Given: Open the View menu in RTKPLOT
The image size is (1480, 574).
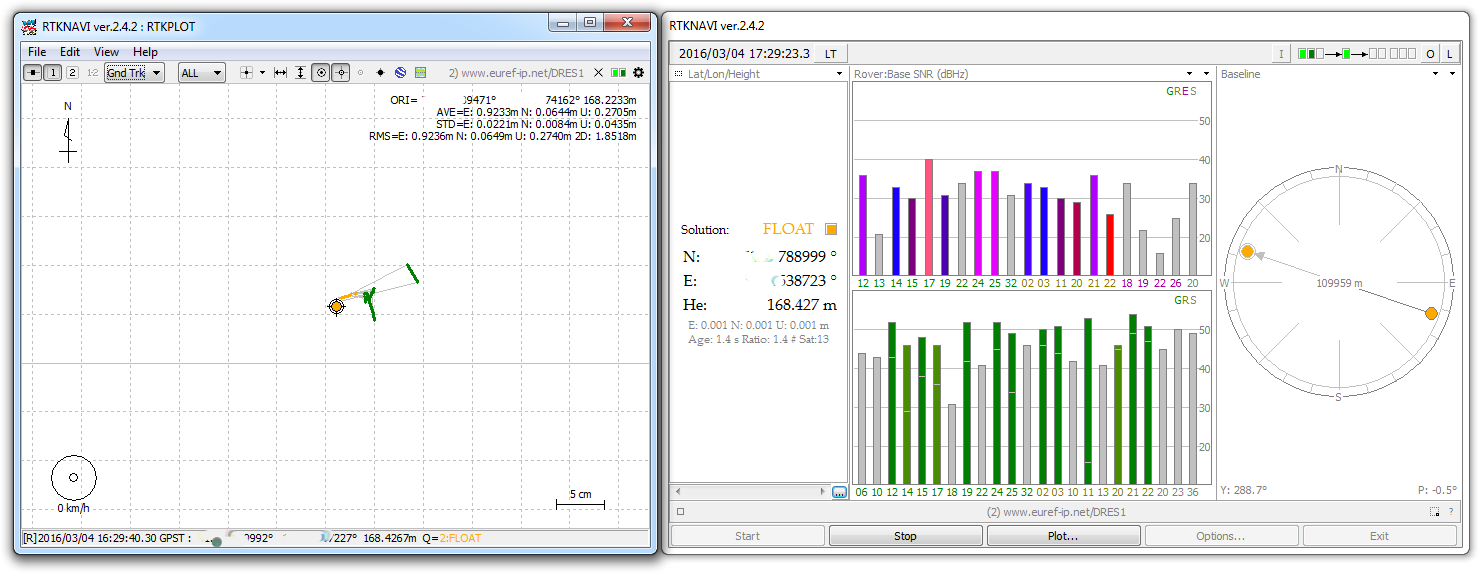Looking at the screenshot, I should pos(106,52).
